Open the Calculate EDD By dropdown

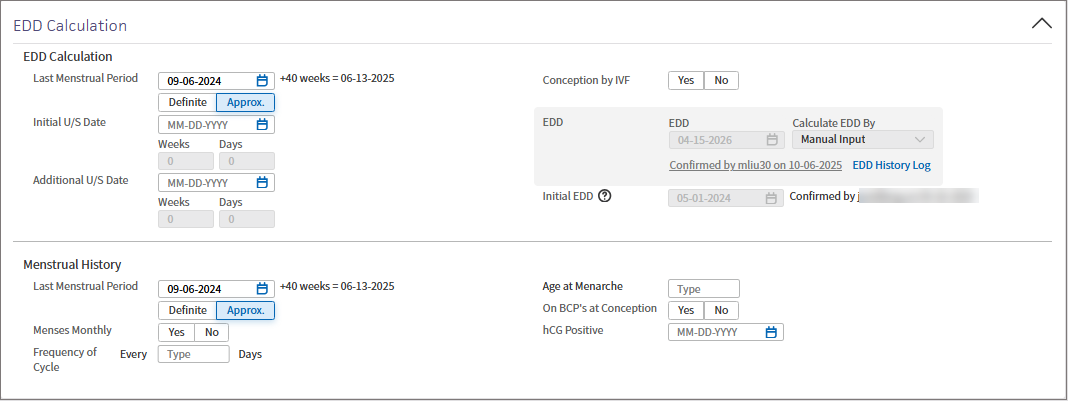pos(863,140)
